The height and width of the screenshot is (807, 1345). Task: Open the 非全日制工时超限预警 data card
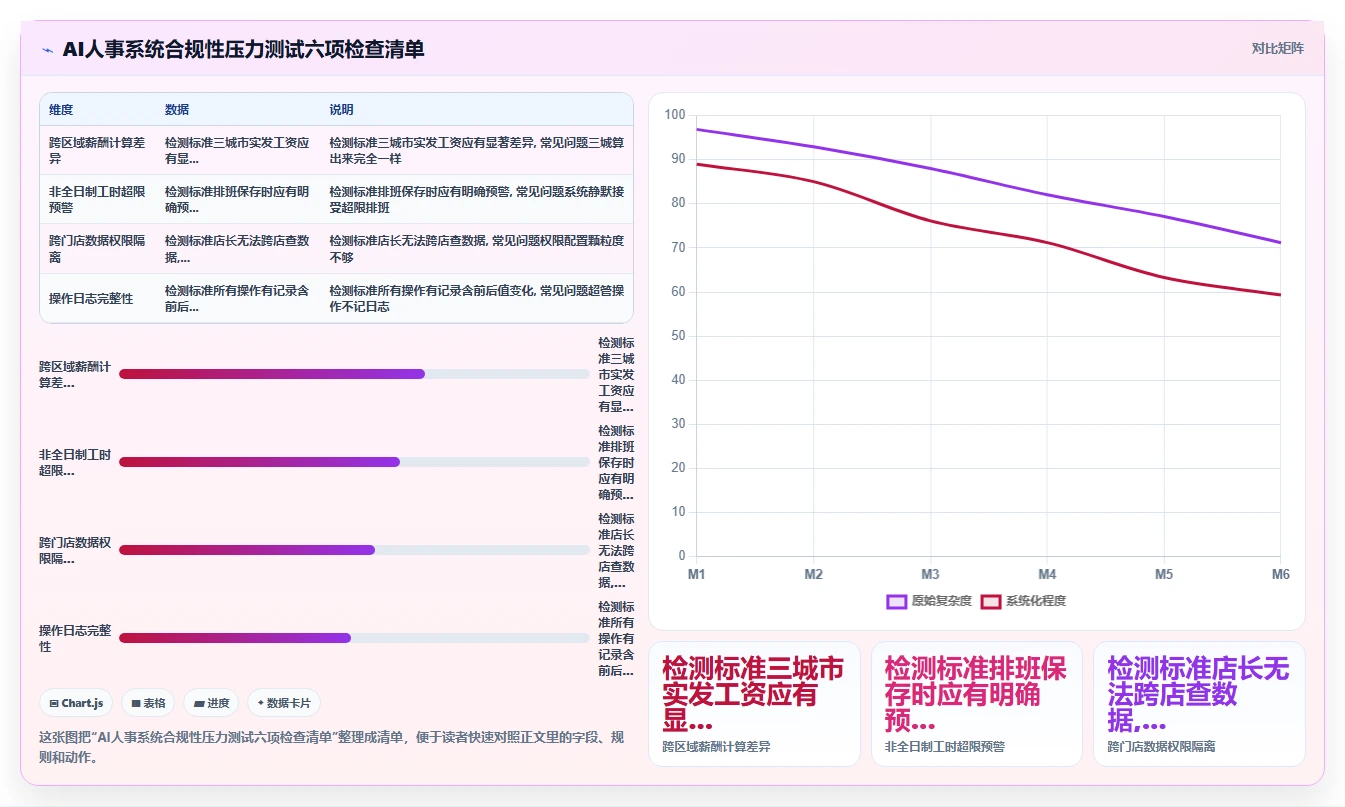[976, 703]
